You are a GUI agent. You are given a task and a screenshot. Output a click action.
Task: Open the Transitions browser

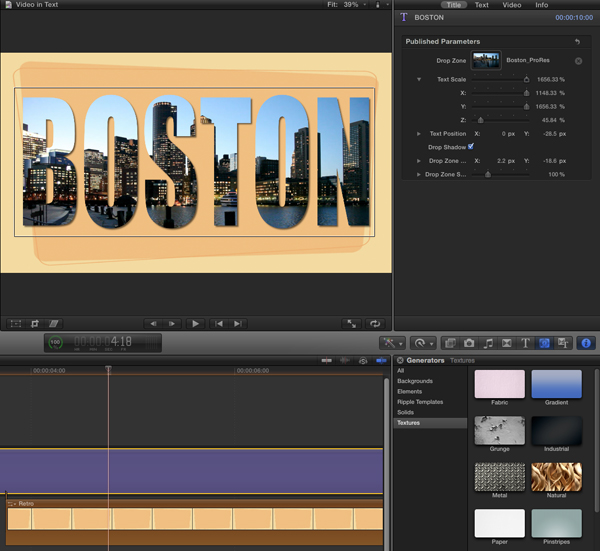point(507,343)
